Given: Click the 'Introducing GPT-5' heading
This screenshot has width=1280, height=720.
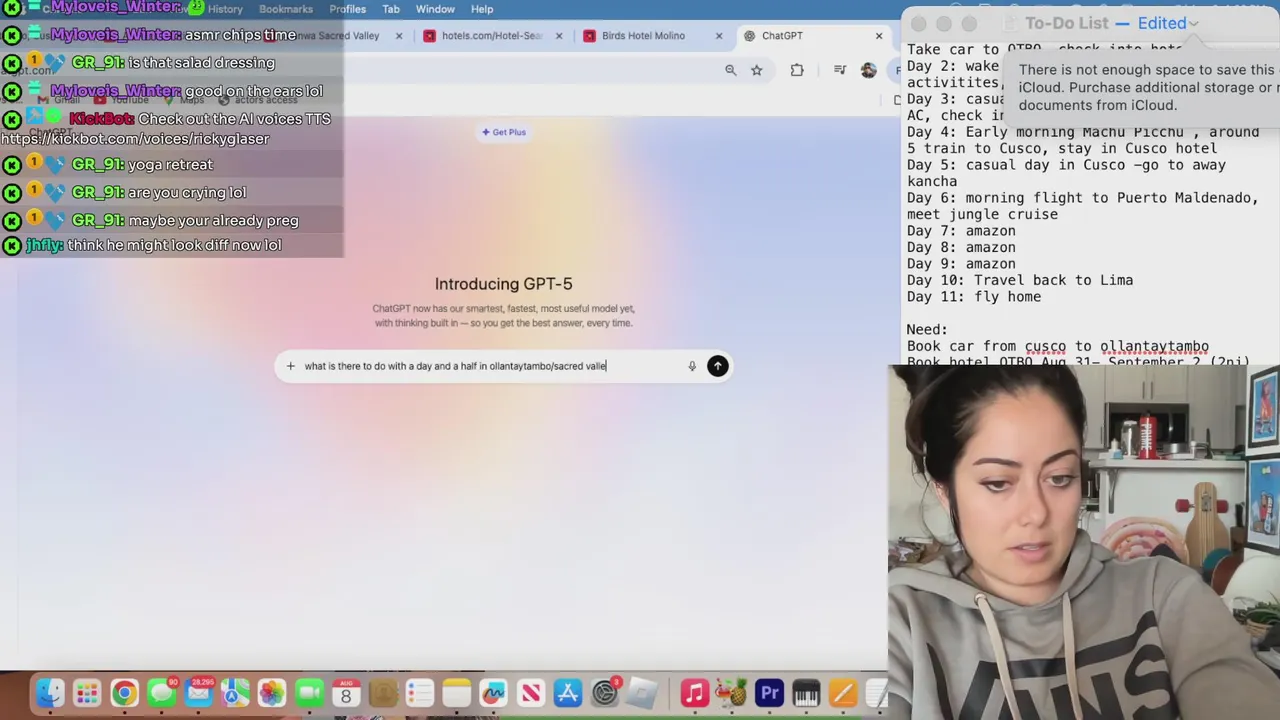Looking at the screenshot, I should coord(503,284).
